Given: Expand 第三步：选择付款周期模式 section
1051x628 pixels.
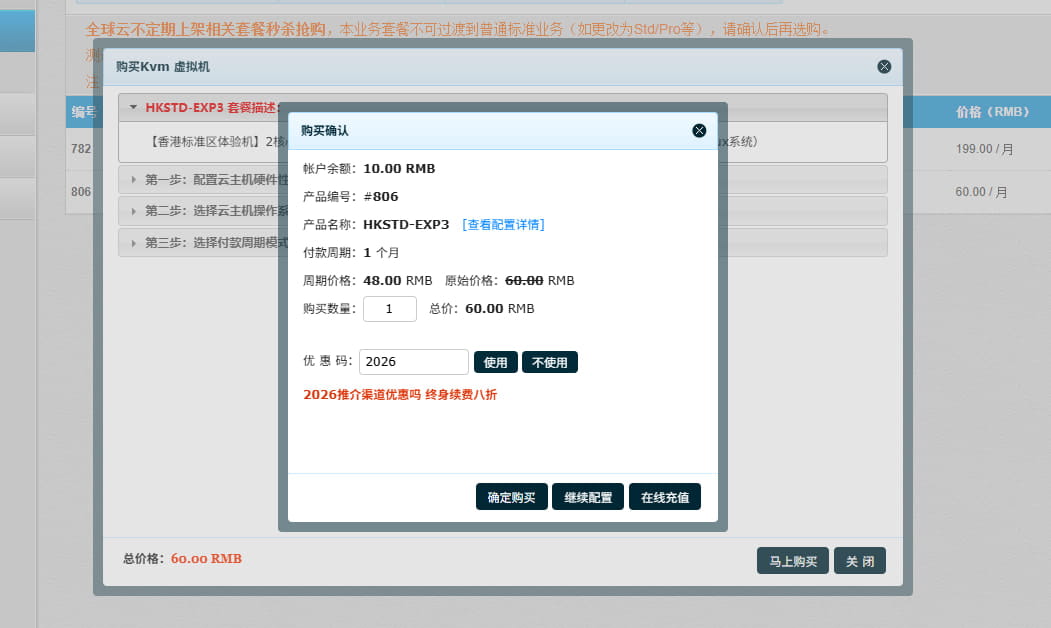Looking at the screenshot, I should click(x=200, y=242).
